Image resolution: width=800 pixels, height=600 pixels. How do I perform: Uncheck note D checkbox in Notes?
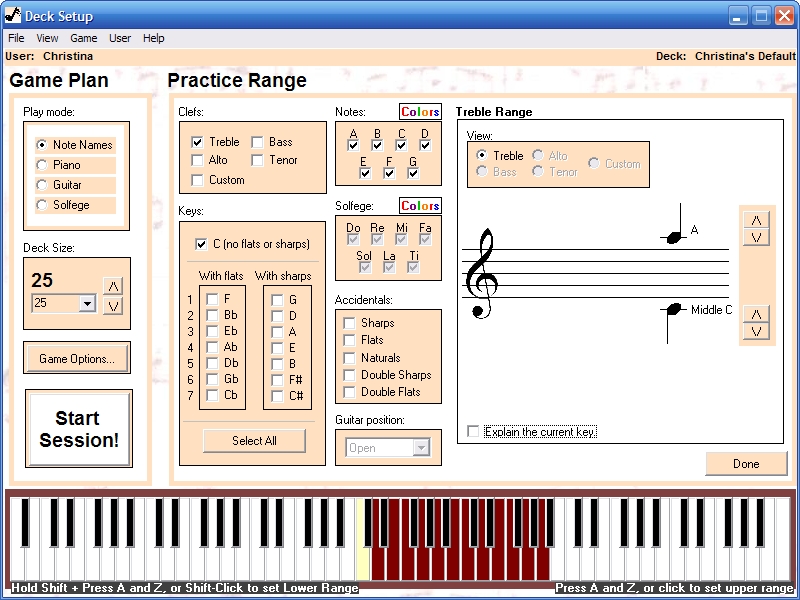(425, 145)
